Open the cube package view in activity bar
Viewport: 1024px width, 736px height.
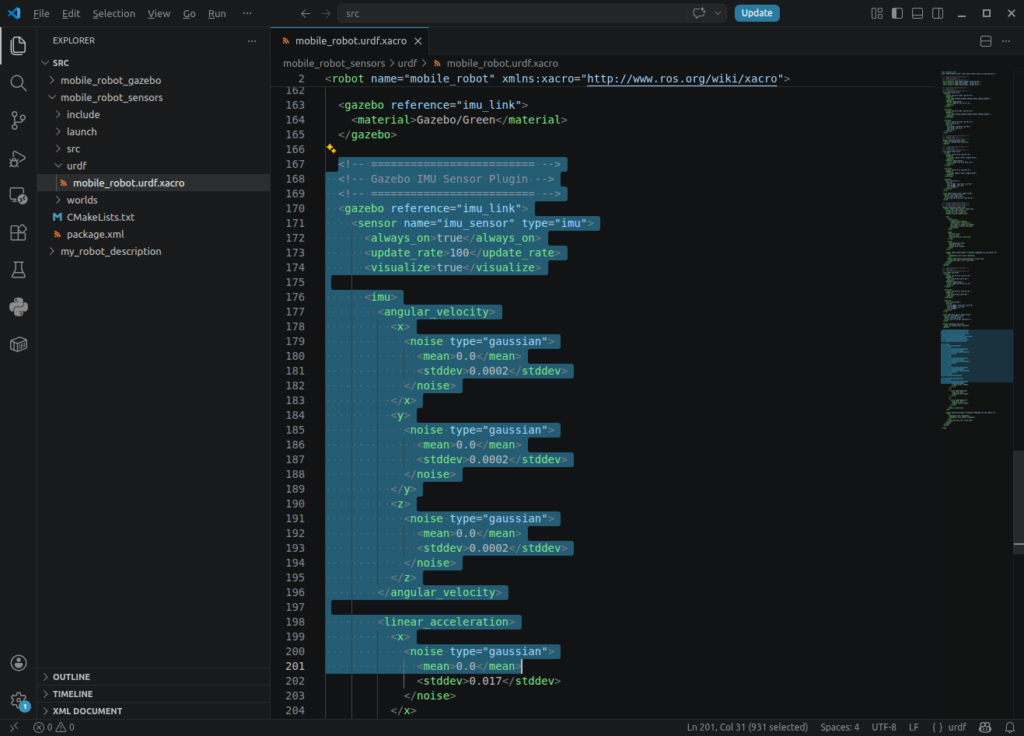[x=18, y=344]
